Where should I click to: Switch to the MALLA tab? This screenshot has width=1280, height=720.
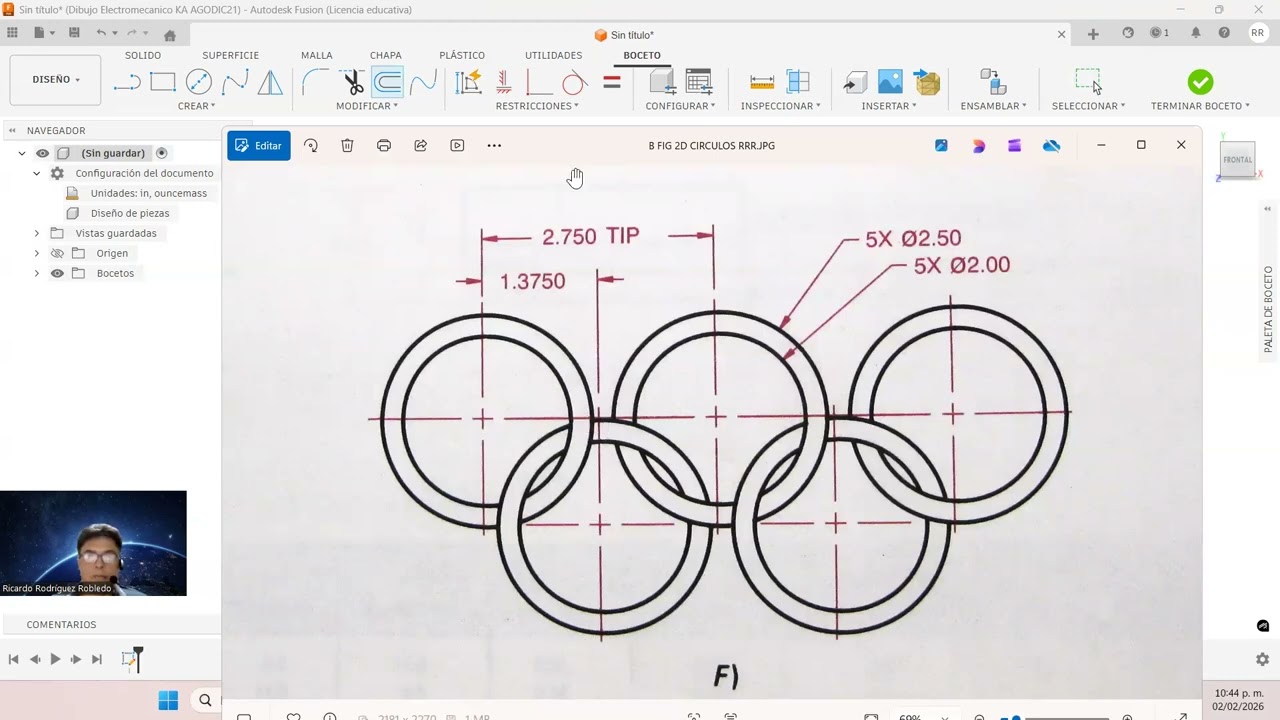(x=317, y=56)
